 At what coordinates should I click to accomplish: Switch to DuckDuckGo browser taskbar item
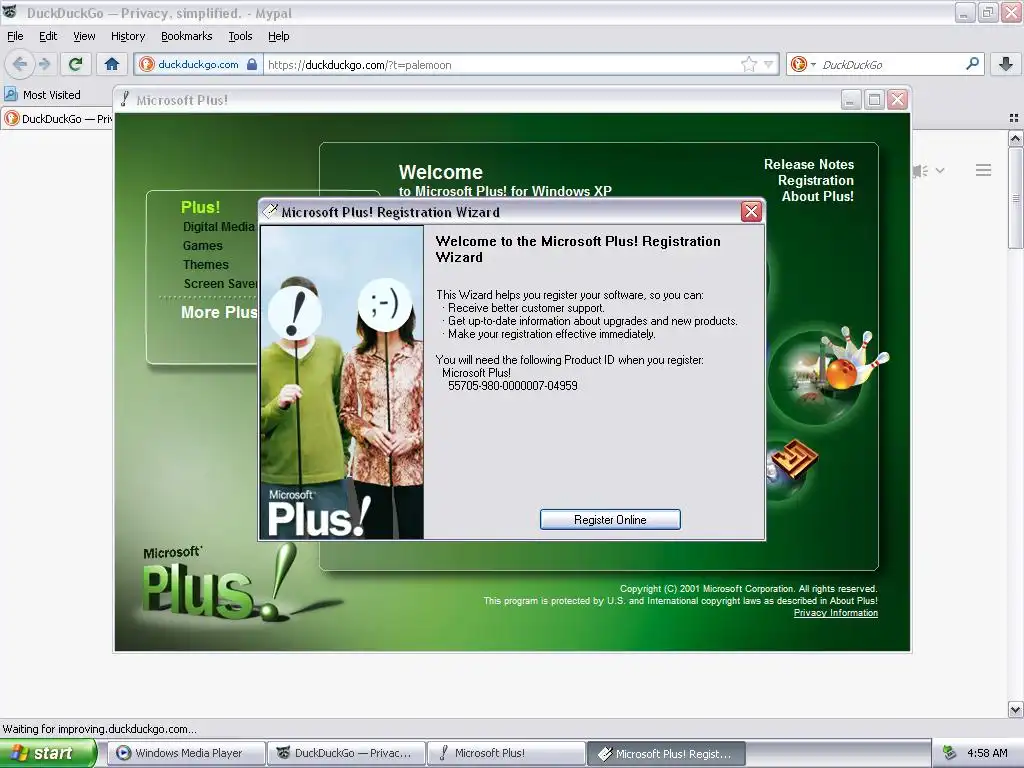[346, 753]
